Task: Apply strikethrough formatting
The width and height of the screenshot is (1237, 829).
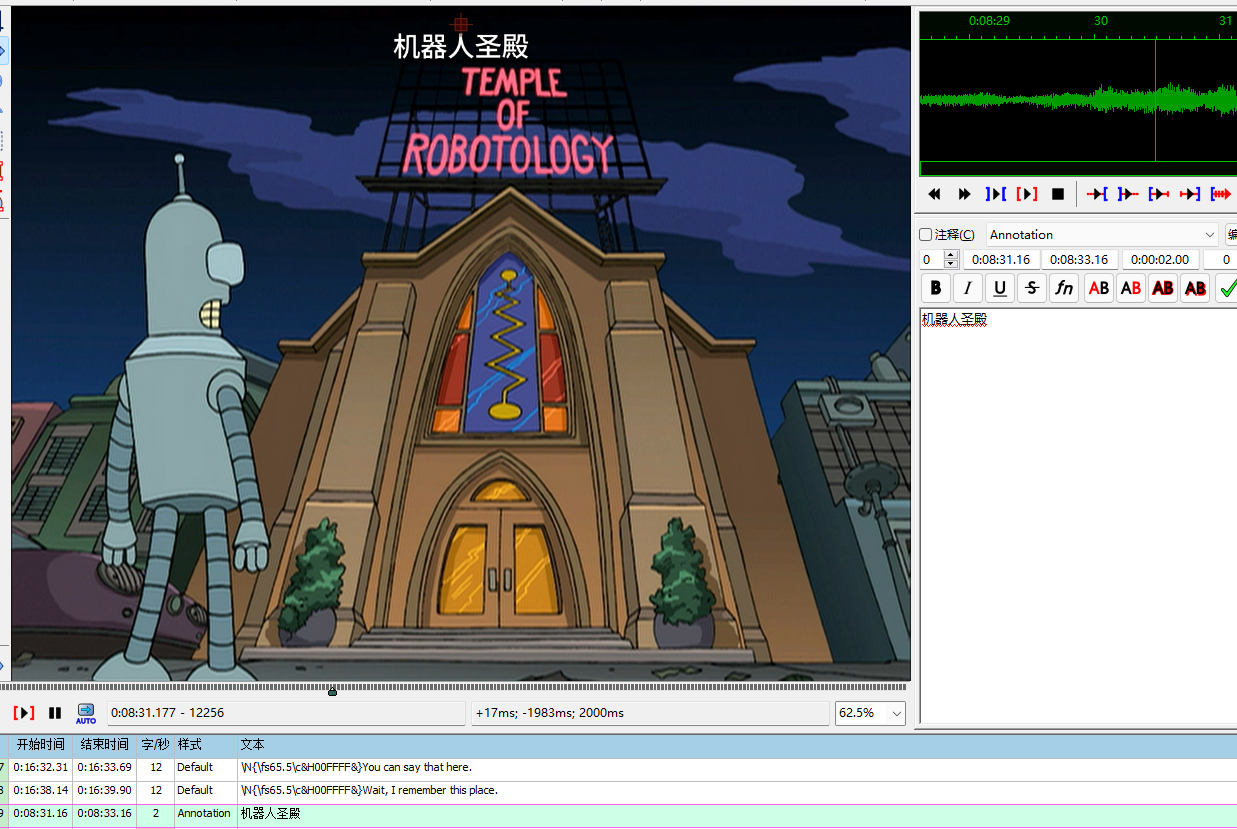Action: (x=1032, y=288)
